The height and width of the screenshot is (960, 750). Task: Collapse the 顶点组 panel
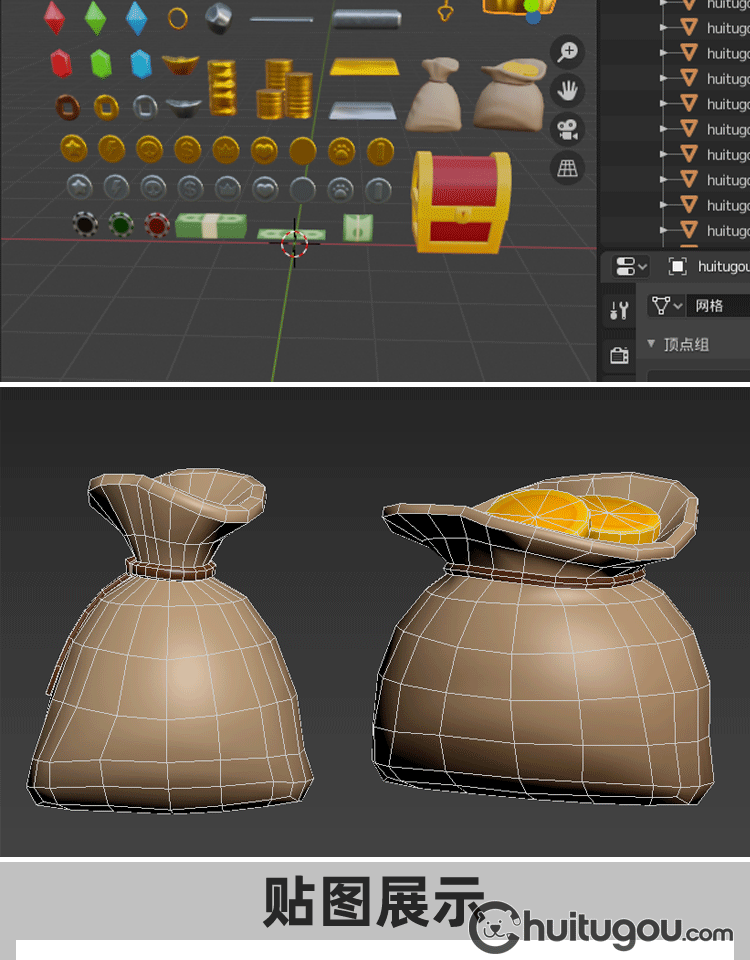click(651, 344)
